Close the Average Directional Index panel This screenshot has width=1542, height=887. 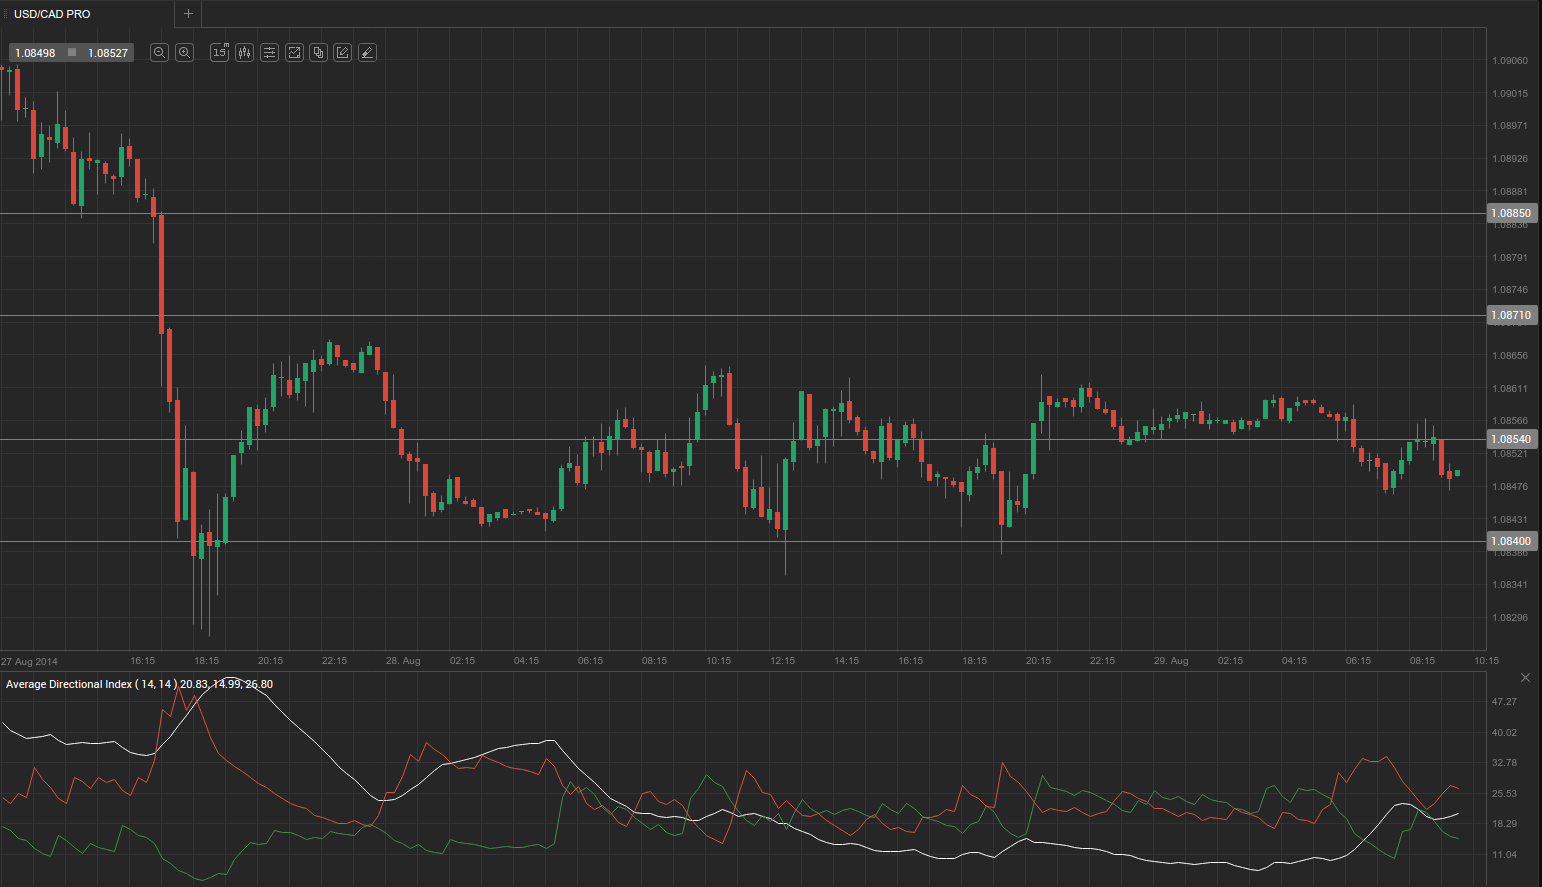coord(1525,678)
